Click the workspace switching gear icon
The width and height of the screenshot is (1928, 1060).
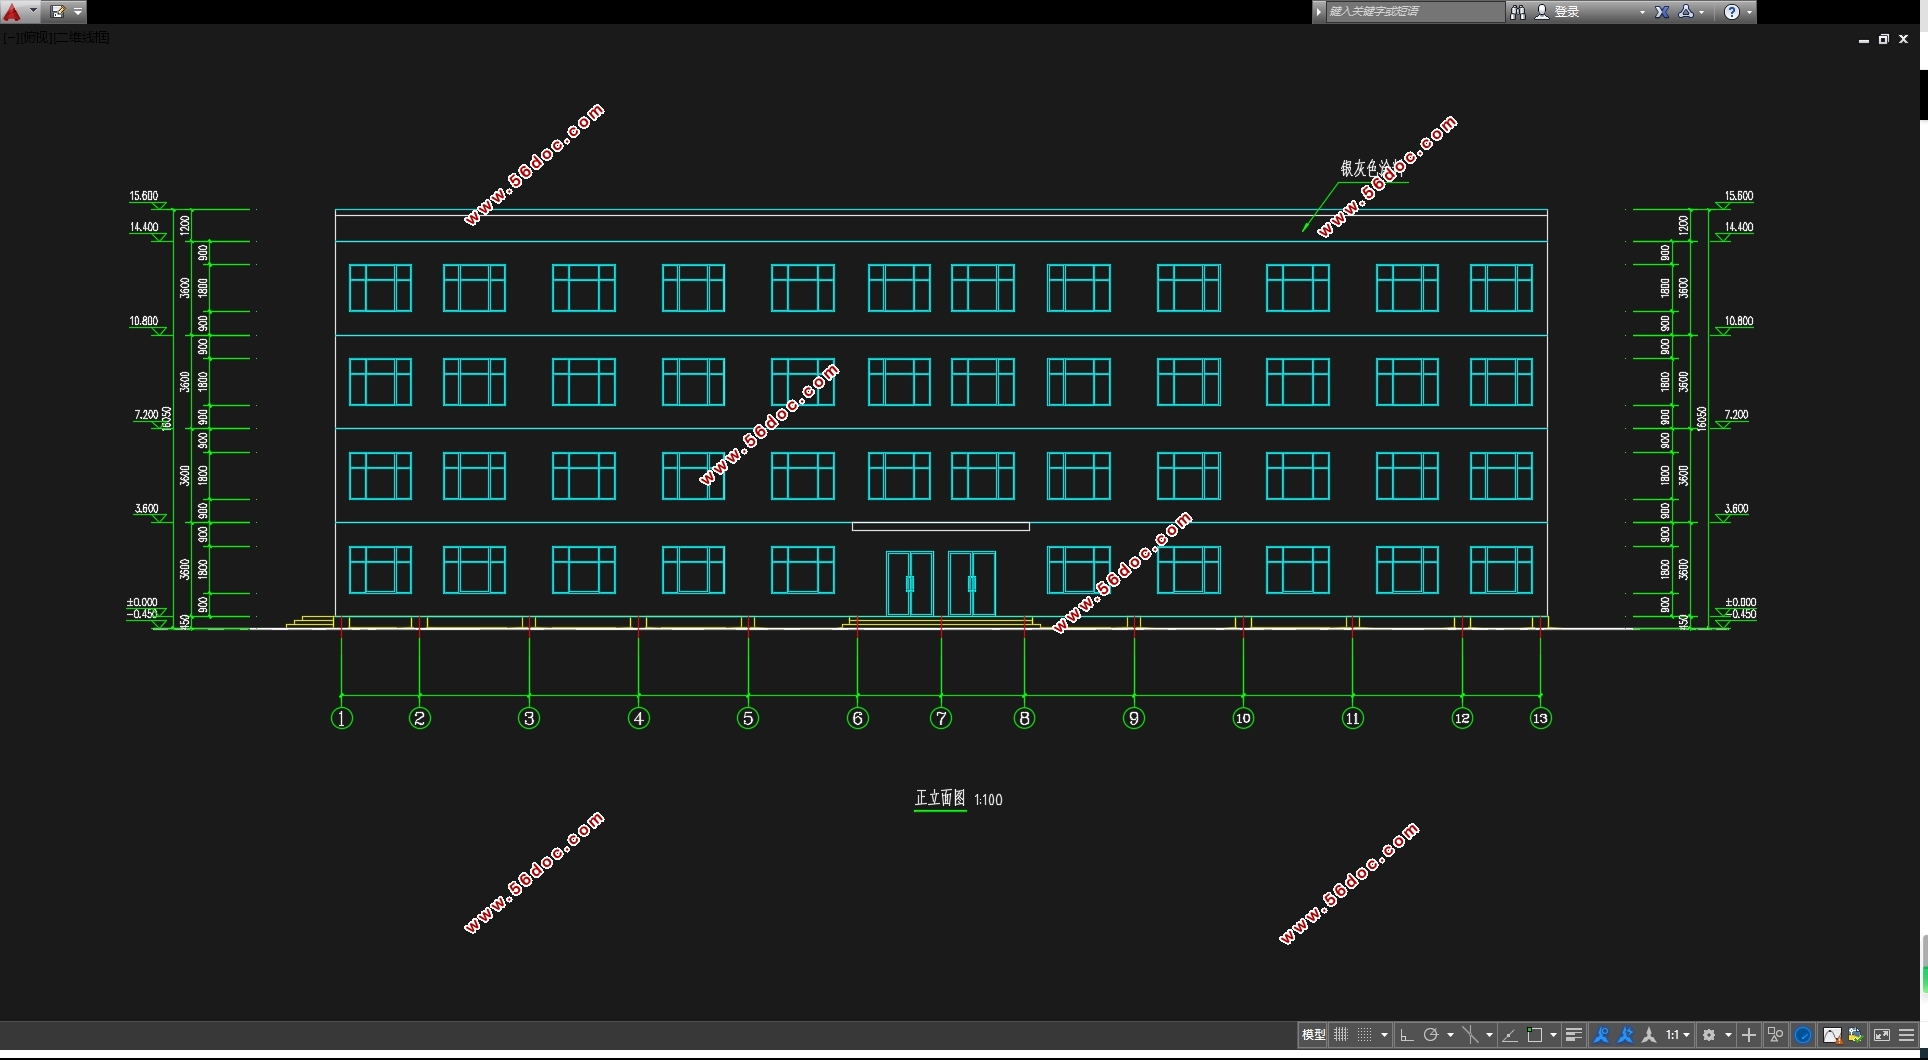1709,1035
